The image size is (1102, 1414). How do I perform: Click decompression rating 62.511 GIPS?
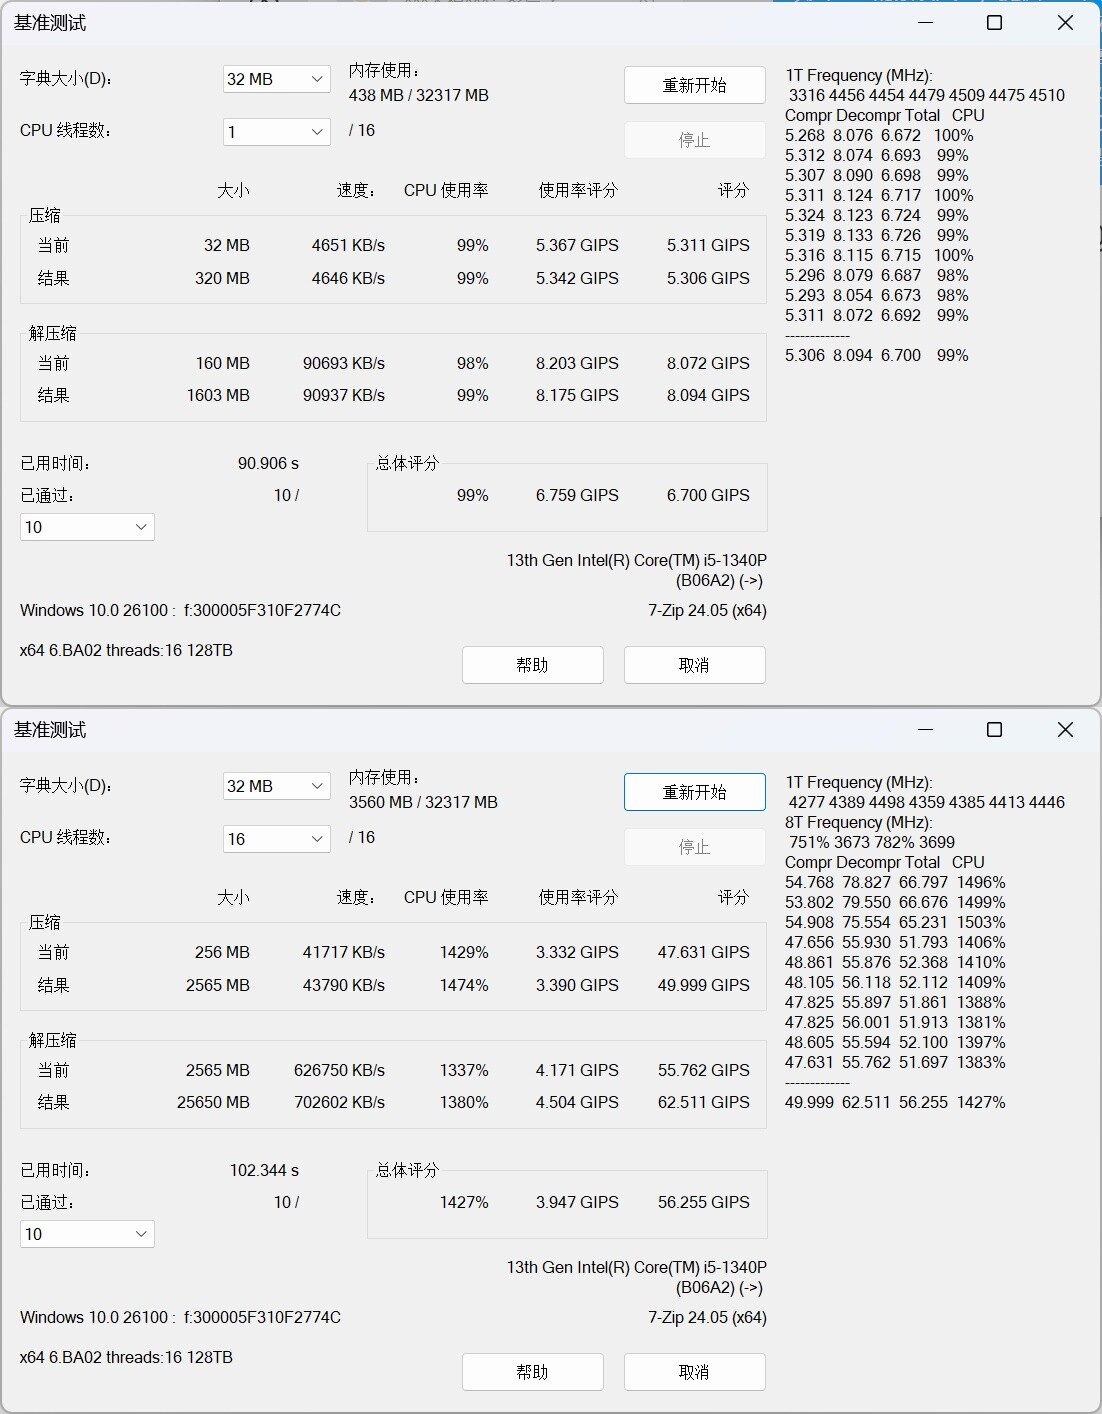704,1102
